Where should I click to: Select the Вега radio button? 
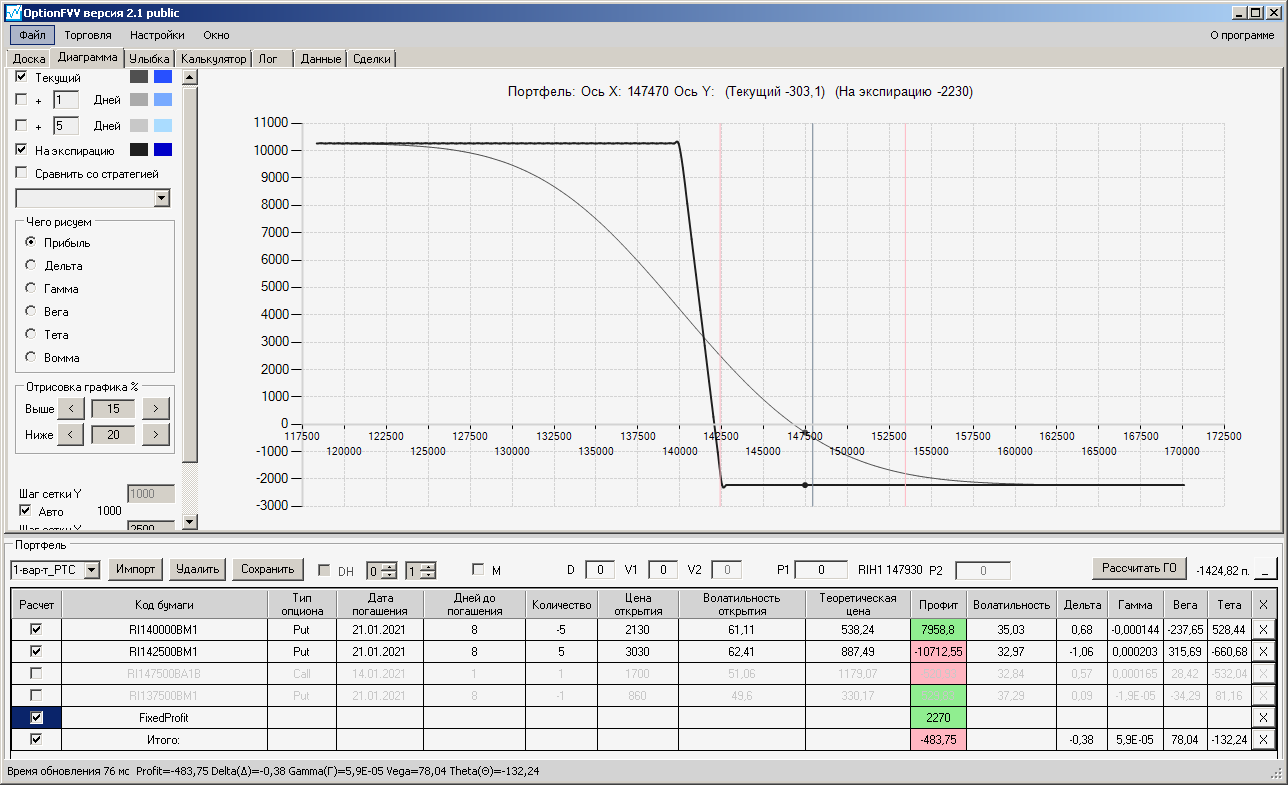tap(31, 312)
